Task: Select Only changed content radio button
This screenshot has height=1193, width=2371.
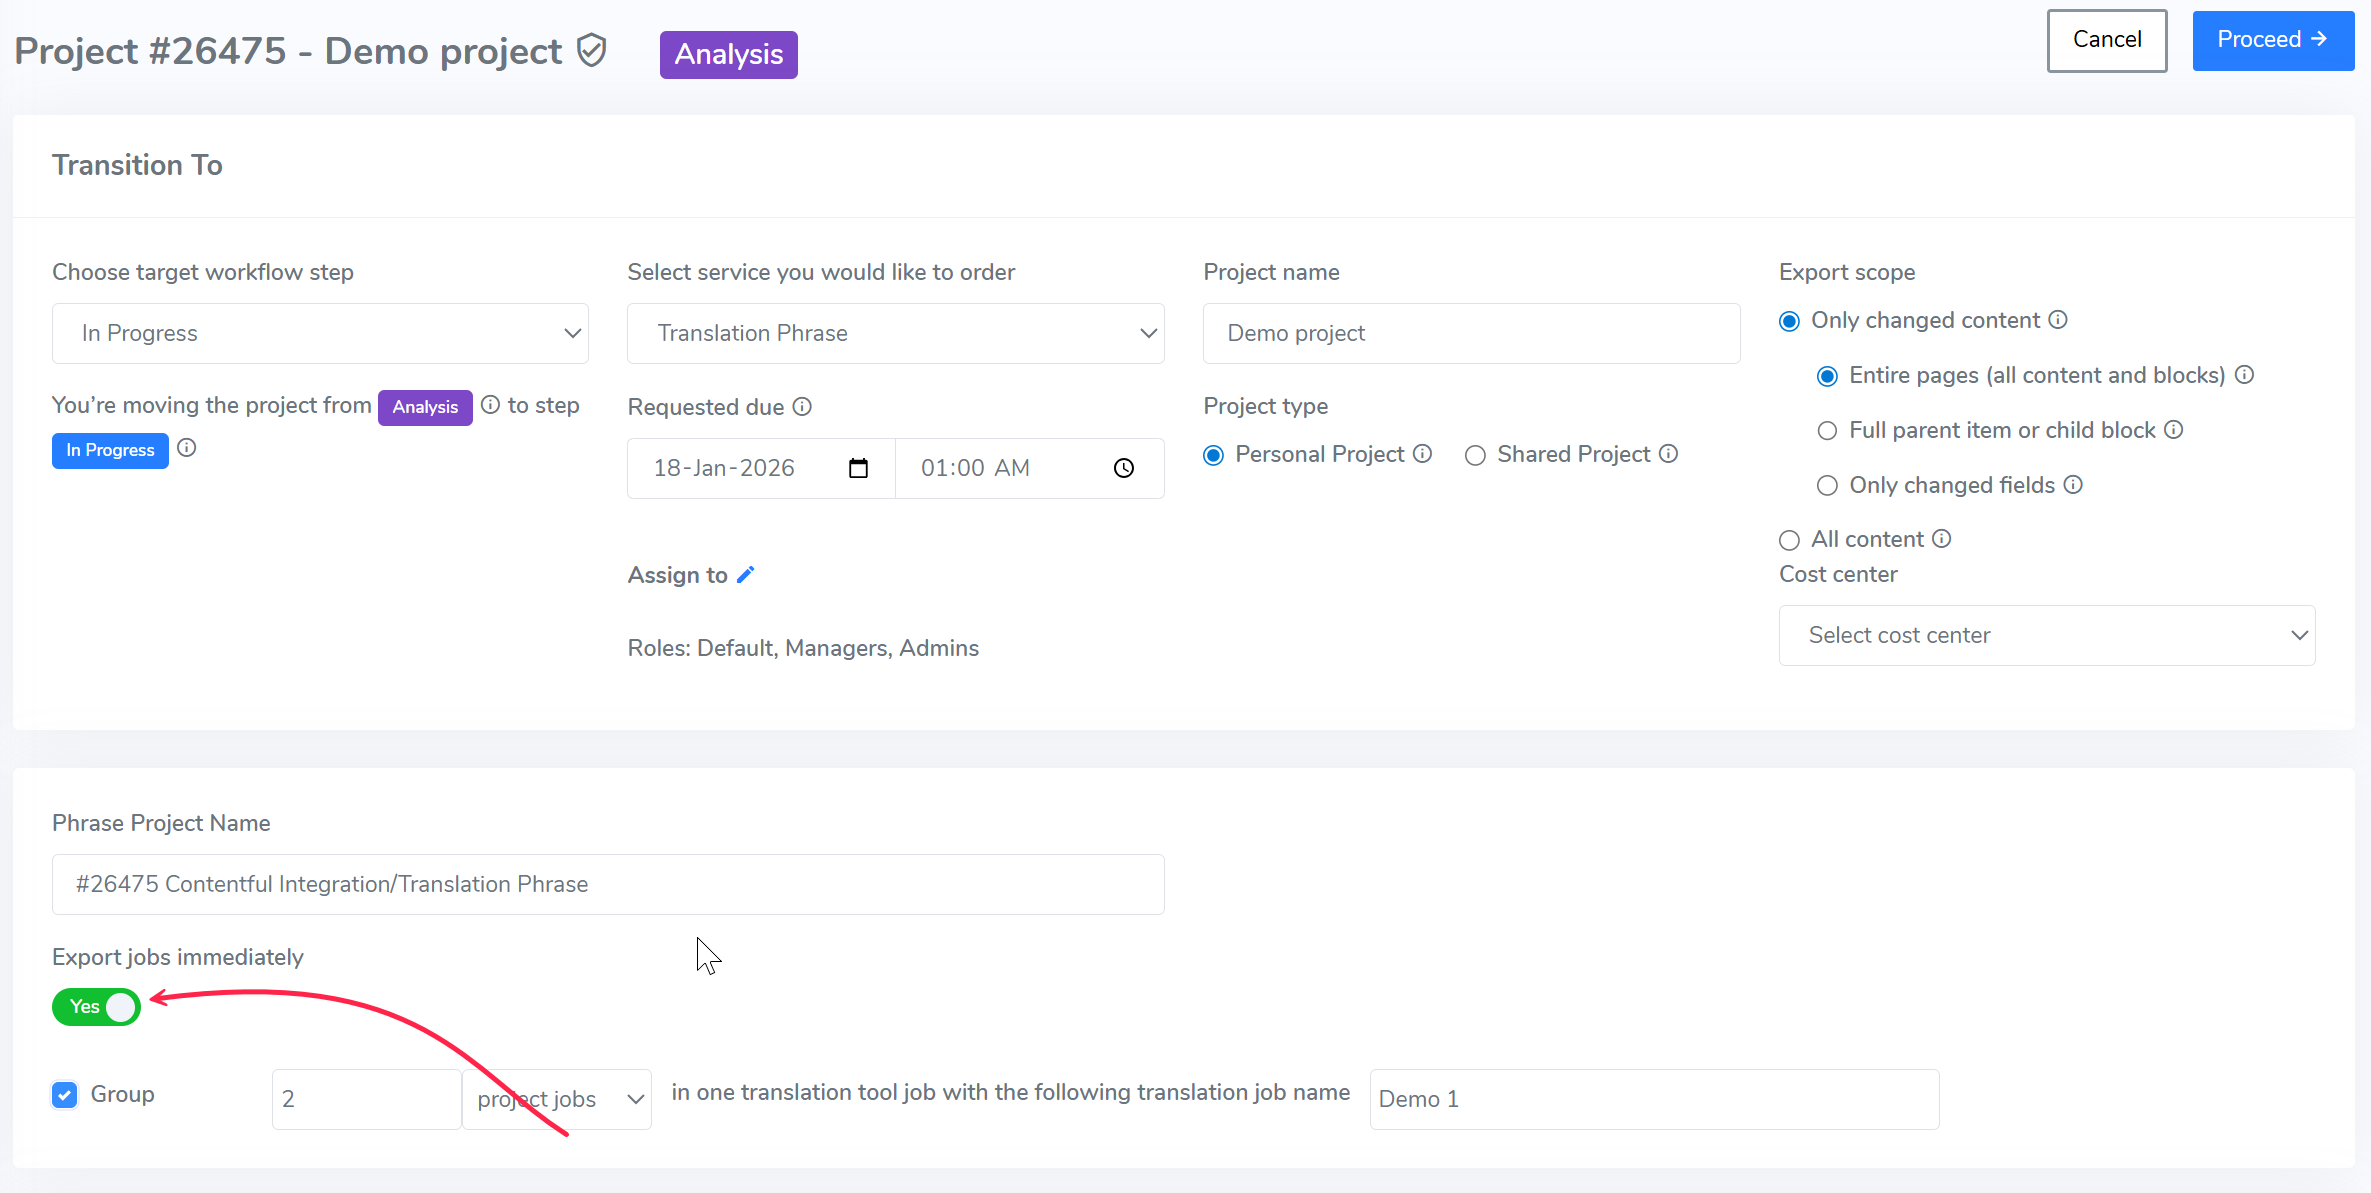Action: pos(1789,321)
